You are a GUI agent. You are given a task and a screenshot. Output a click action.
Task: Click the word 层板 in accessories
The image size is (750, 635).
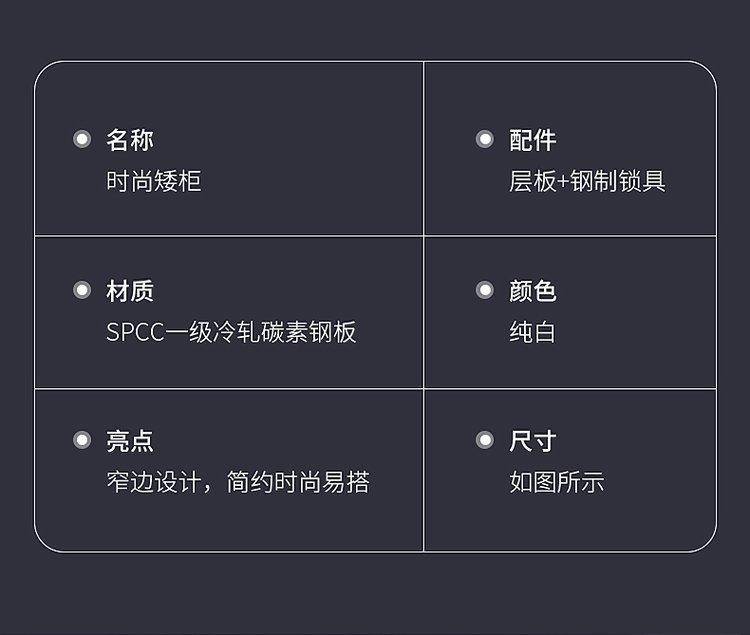(x=532, y=181)
